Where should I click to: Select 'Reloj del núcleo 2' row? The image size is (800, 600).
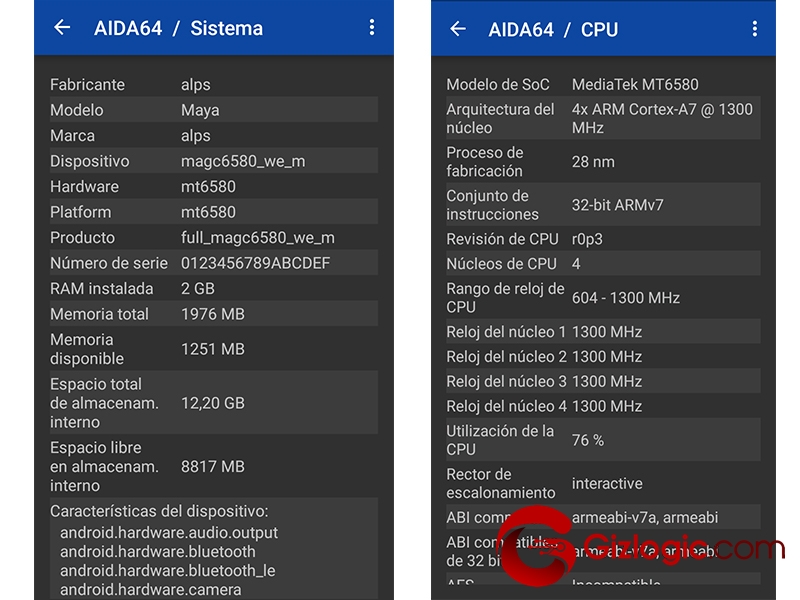(x=603, y=357)
